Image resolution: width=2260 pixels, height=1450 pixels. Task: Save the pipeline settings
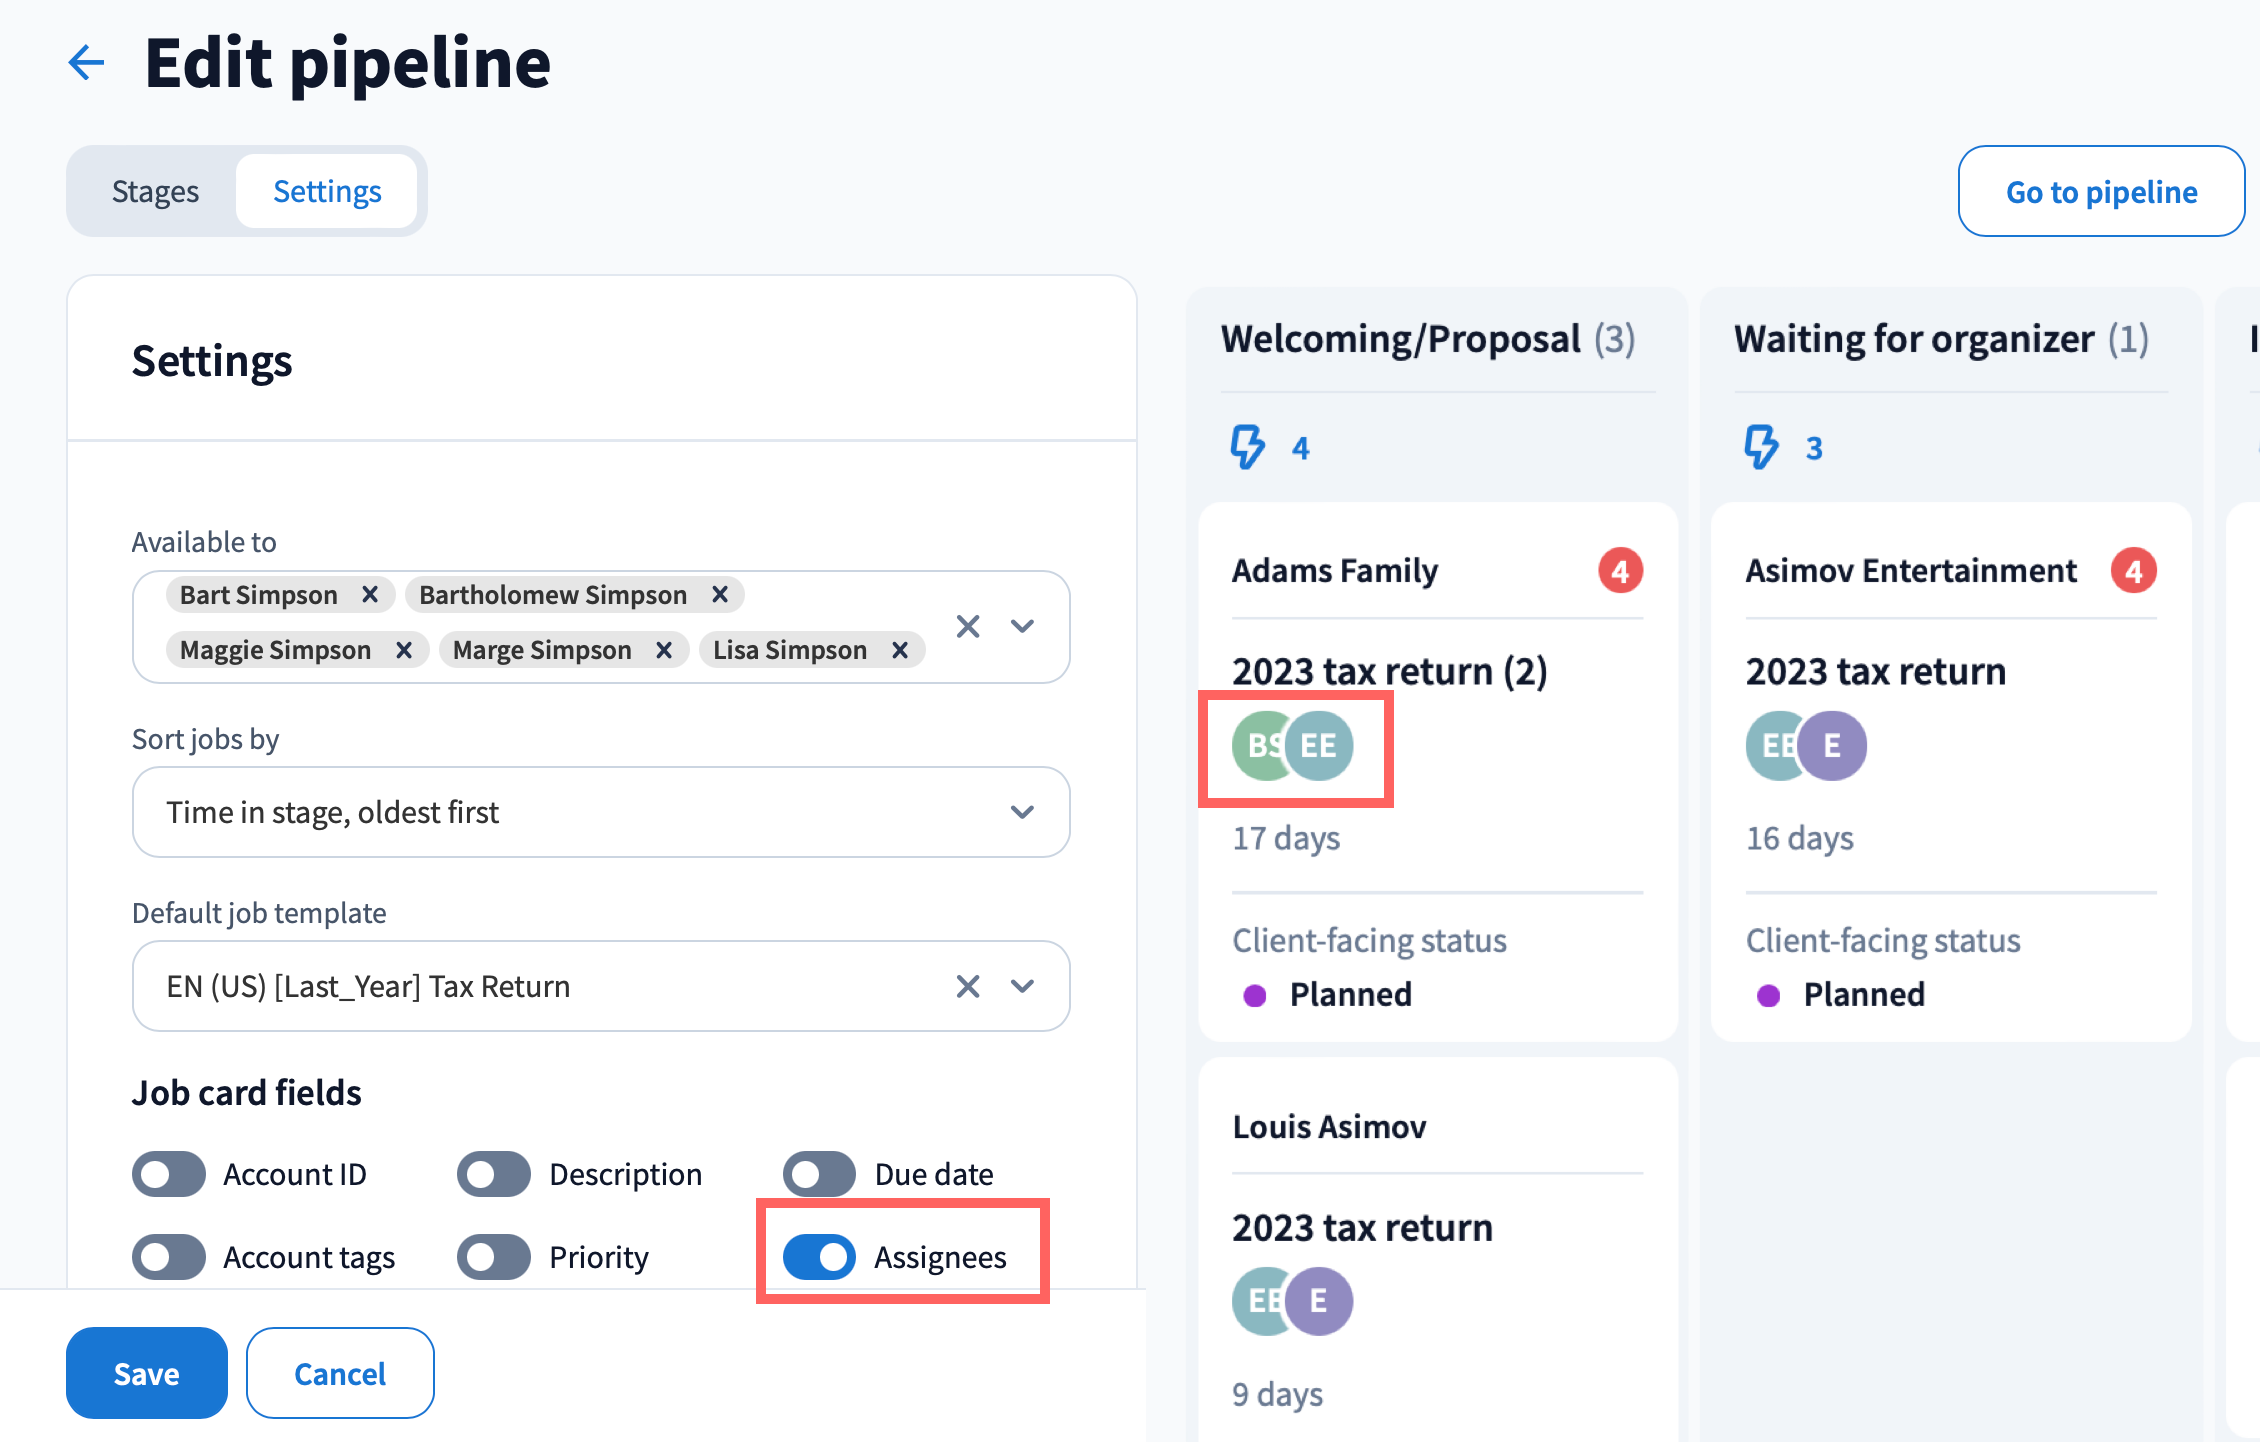[x=146, y=1373]
